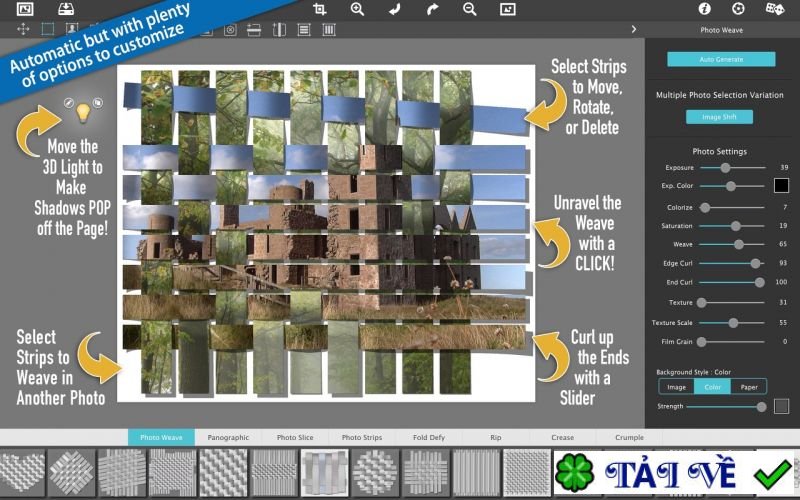Viewport: 800px width, 500px height.
Task: Zoom in with the plus magnifier
Action: click(357, 9)
